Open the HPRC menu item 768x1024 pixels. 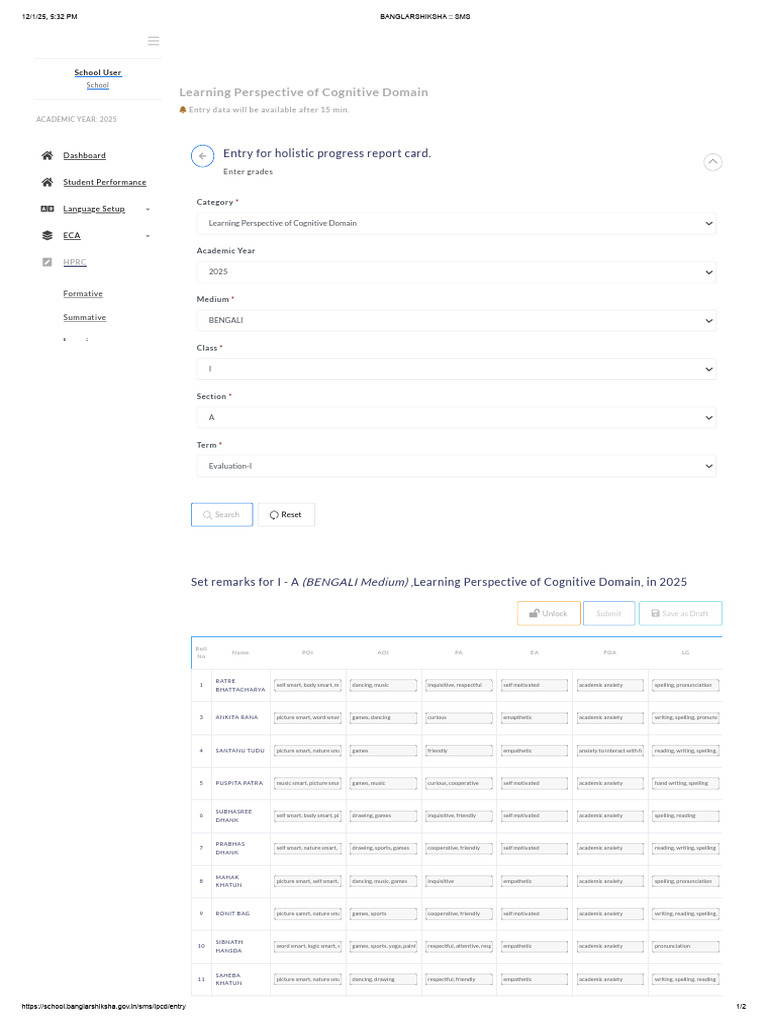click(x=74, y=263)
